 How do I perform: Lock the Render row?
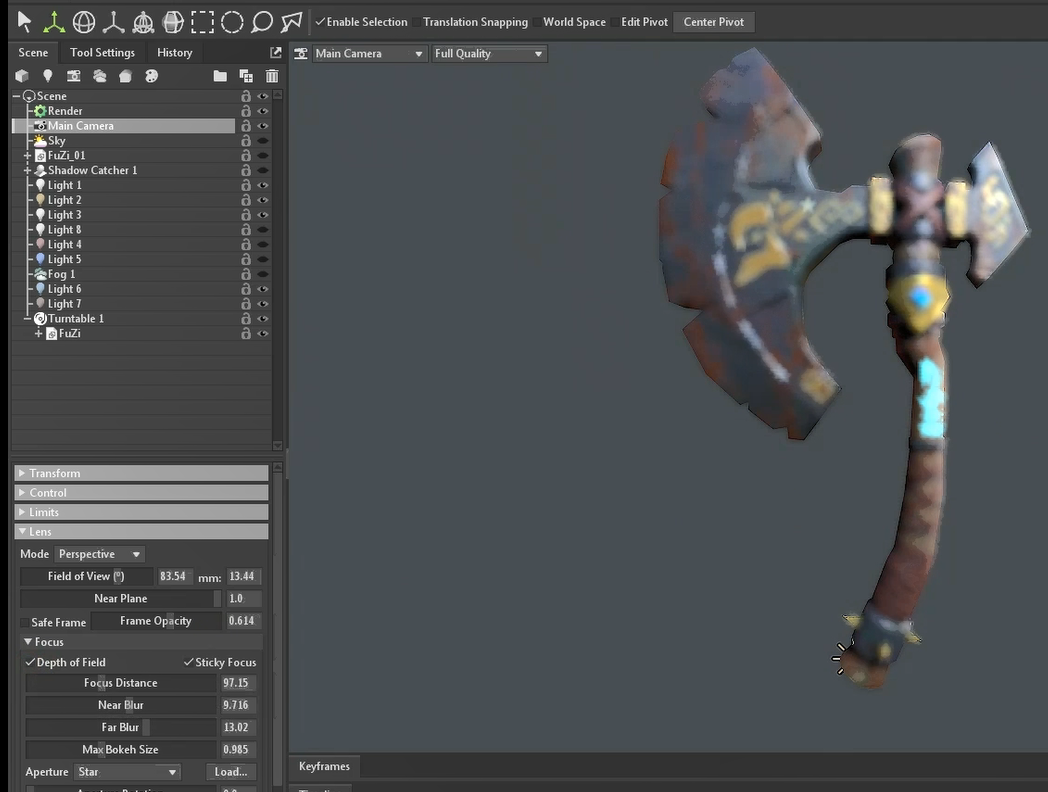pos(246,111)
